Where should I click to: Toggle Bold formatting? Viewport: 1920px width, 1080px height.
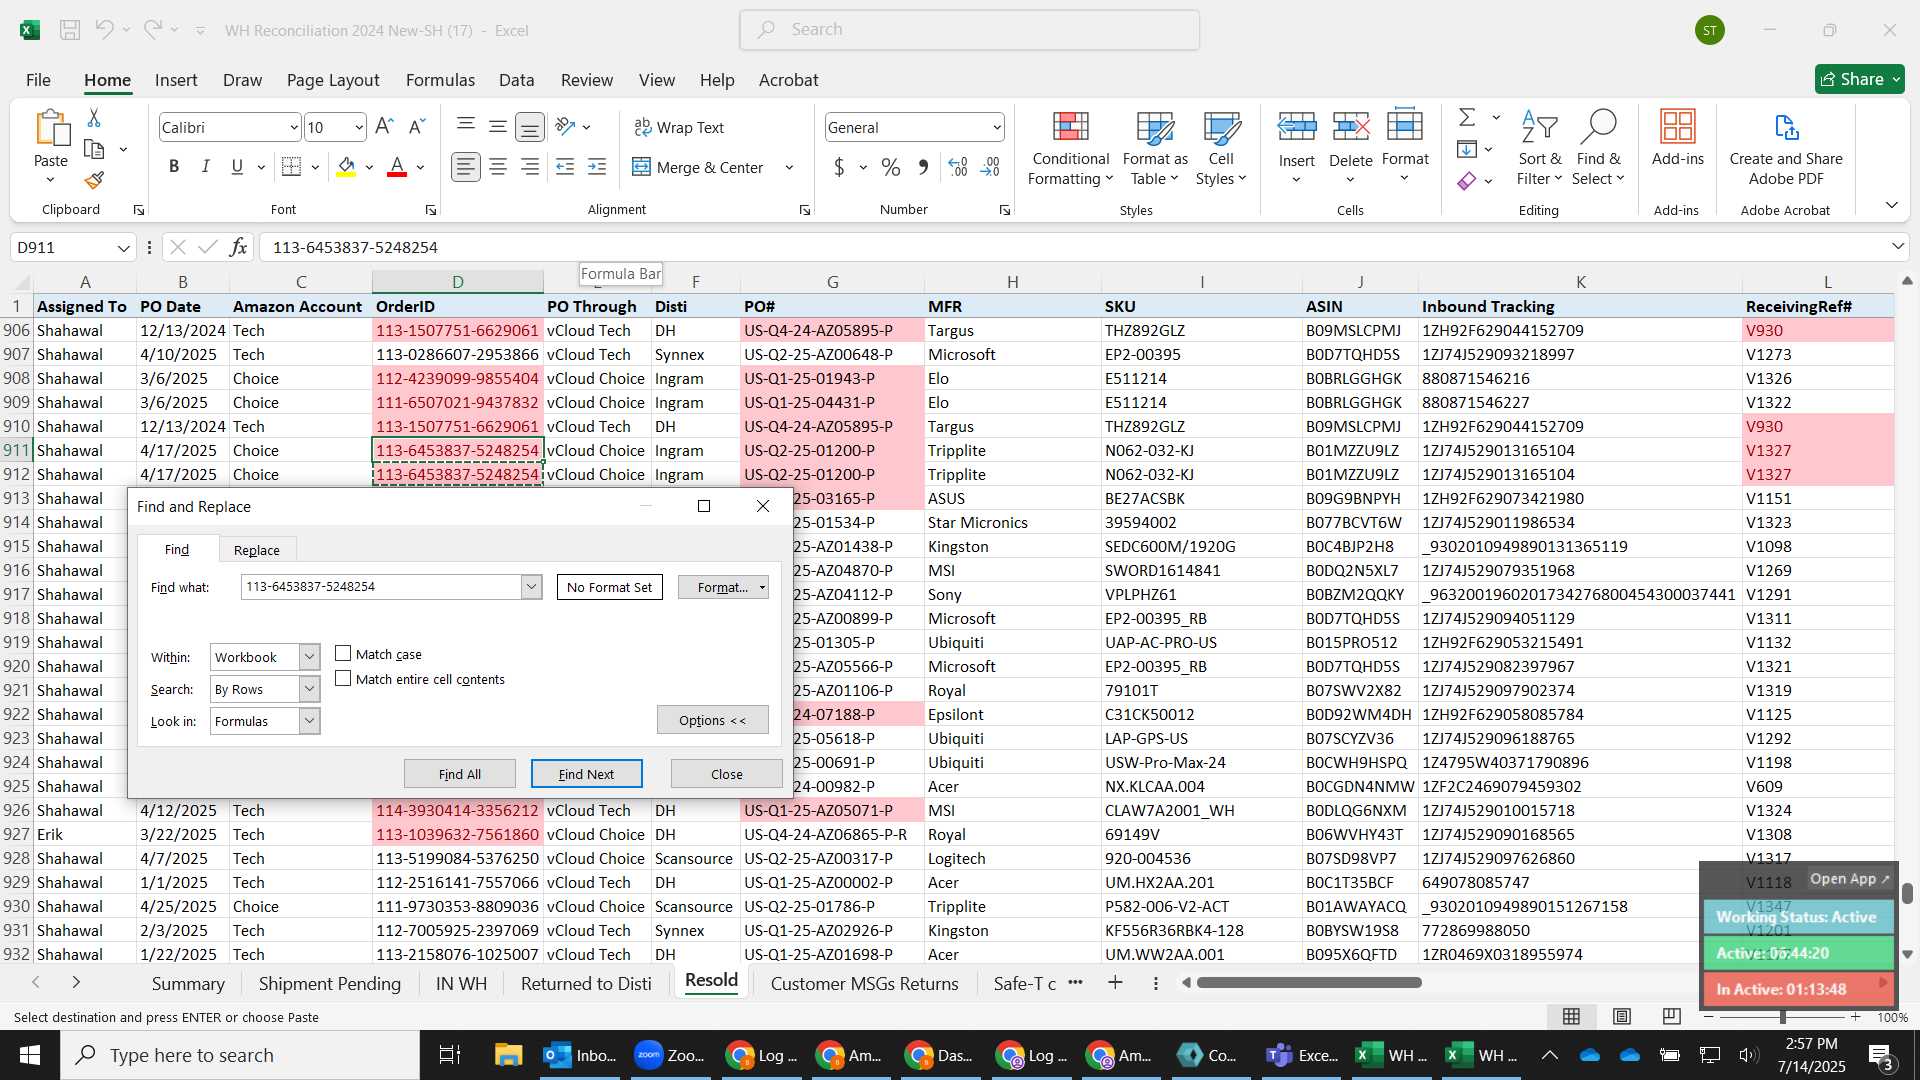click(174, 167)
